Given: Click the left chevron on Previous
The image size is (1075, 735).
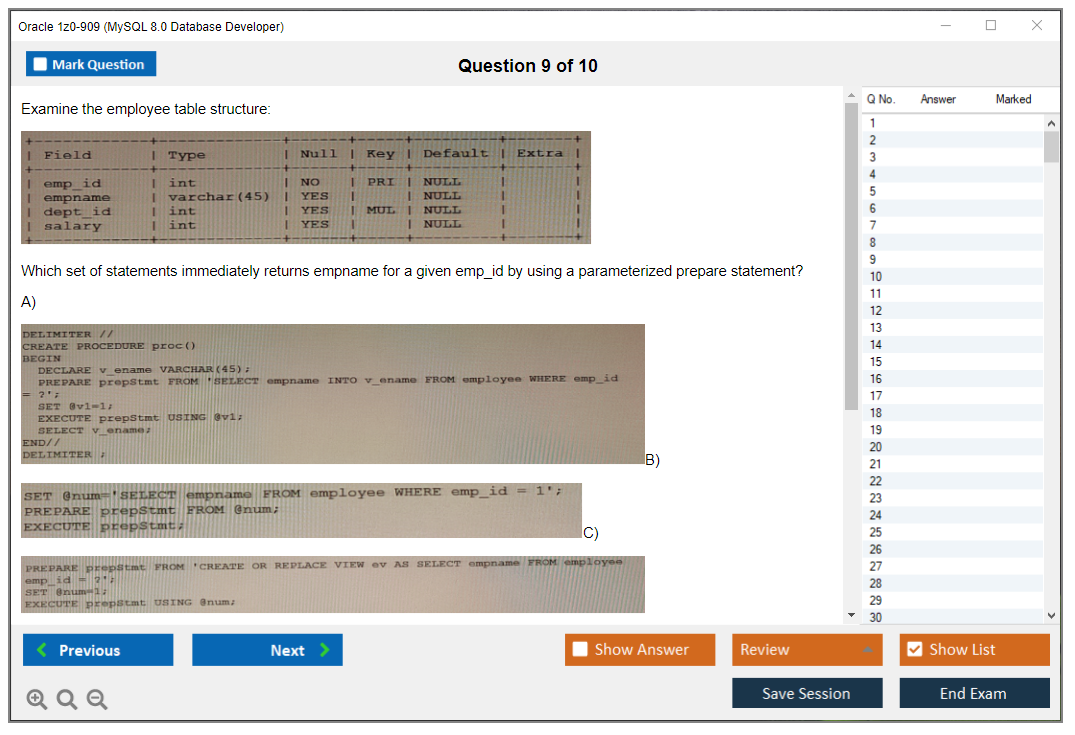Looking at the screenshot, I should (41, 650).
